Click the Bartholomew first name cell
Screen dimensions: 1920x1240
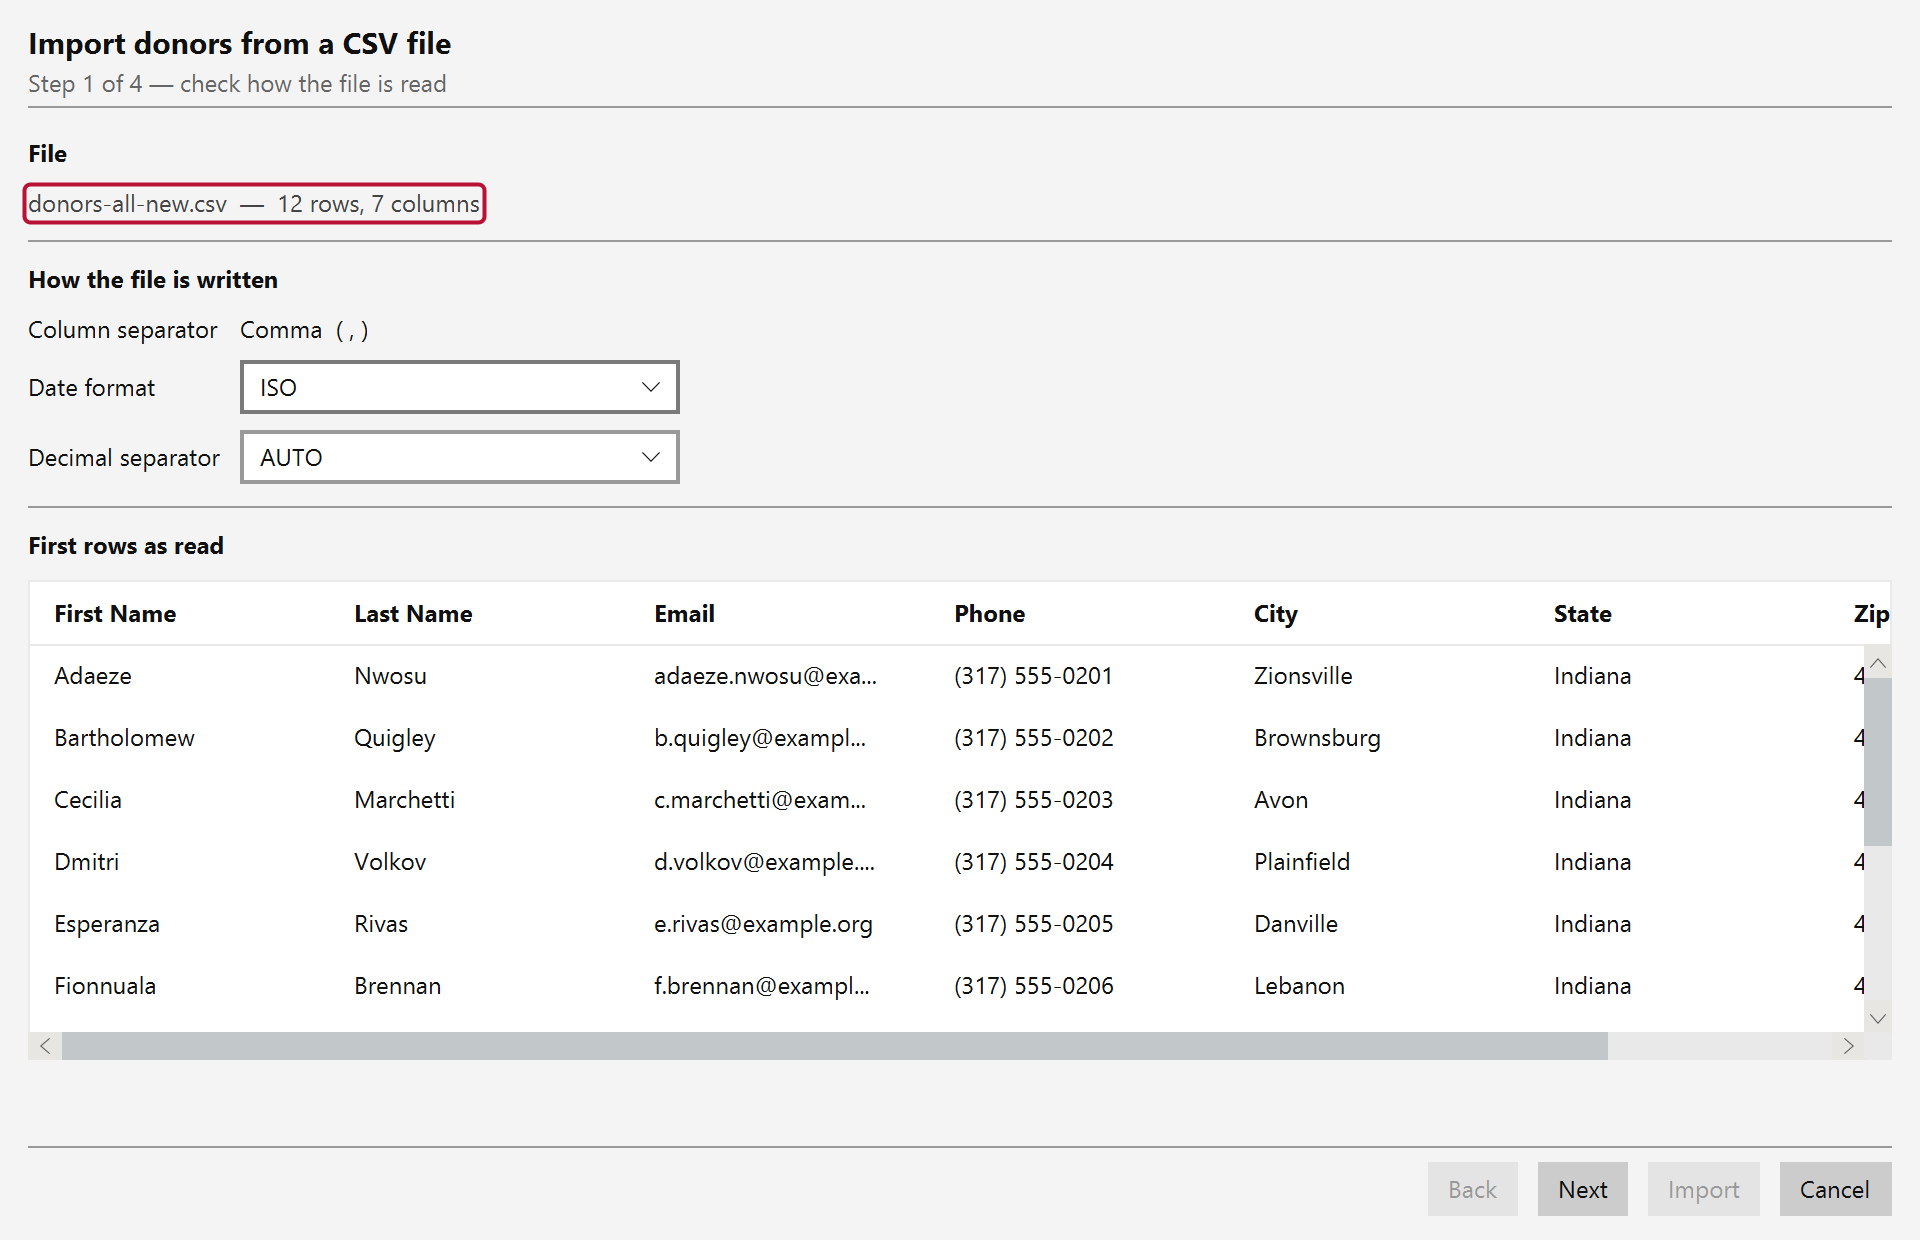(124, 738)
